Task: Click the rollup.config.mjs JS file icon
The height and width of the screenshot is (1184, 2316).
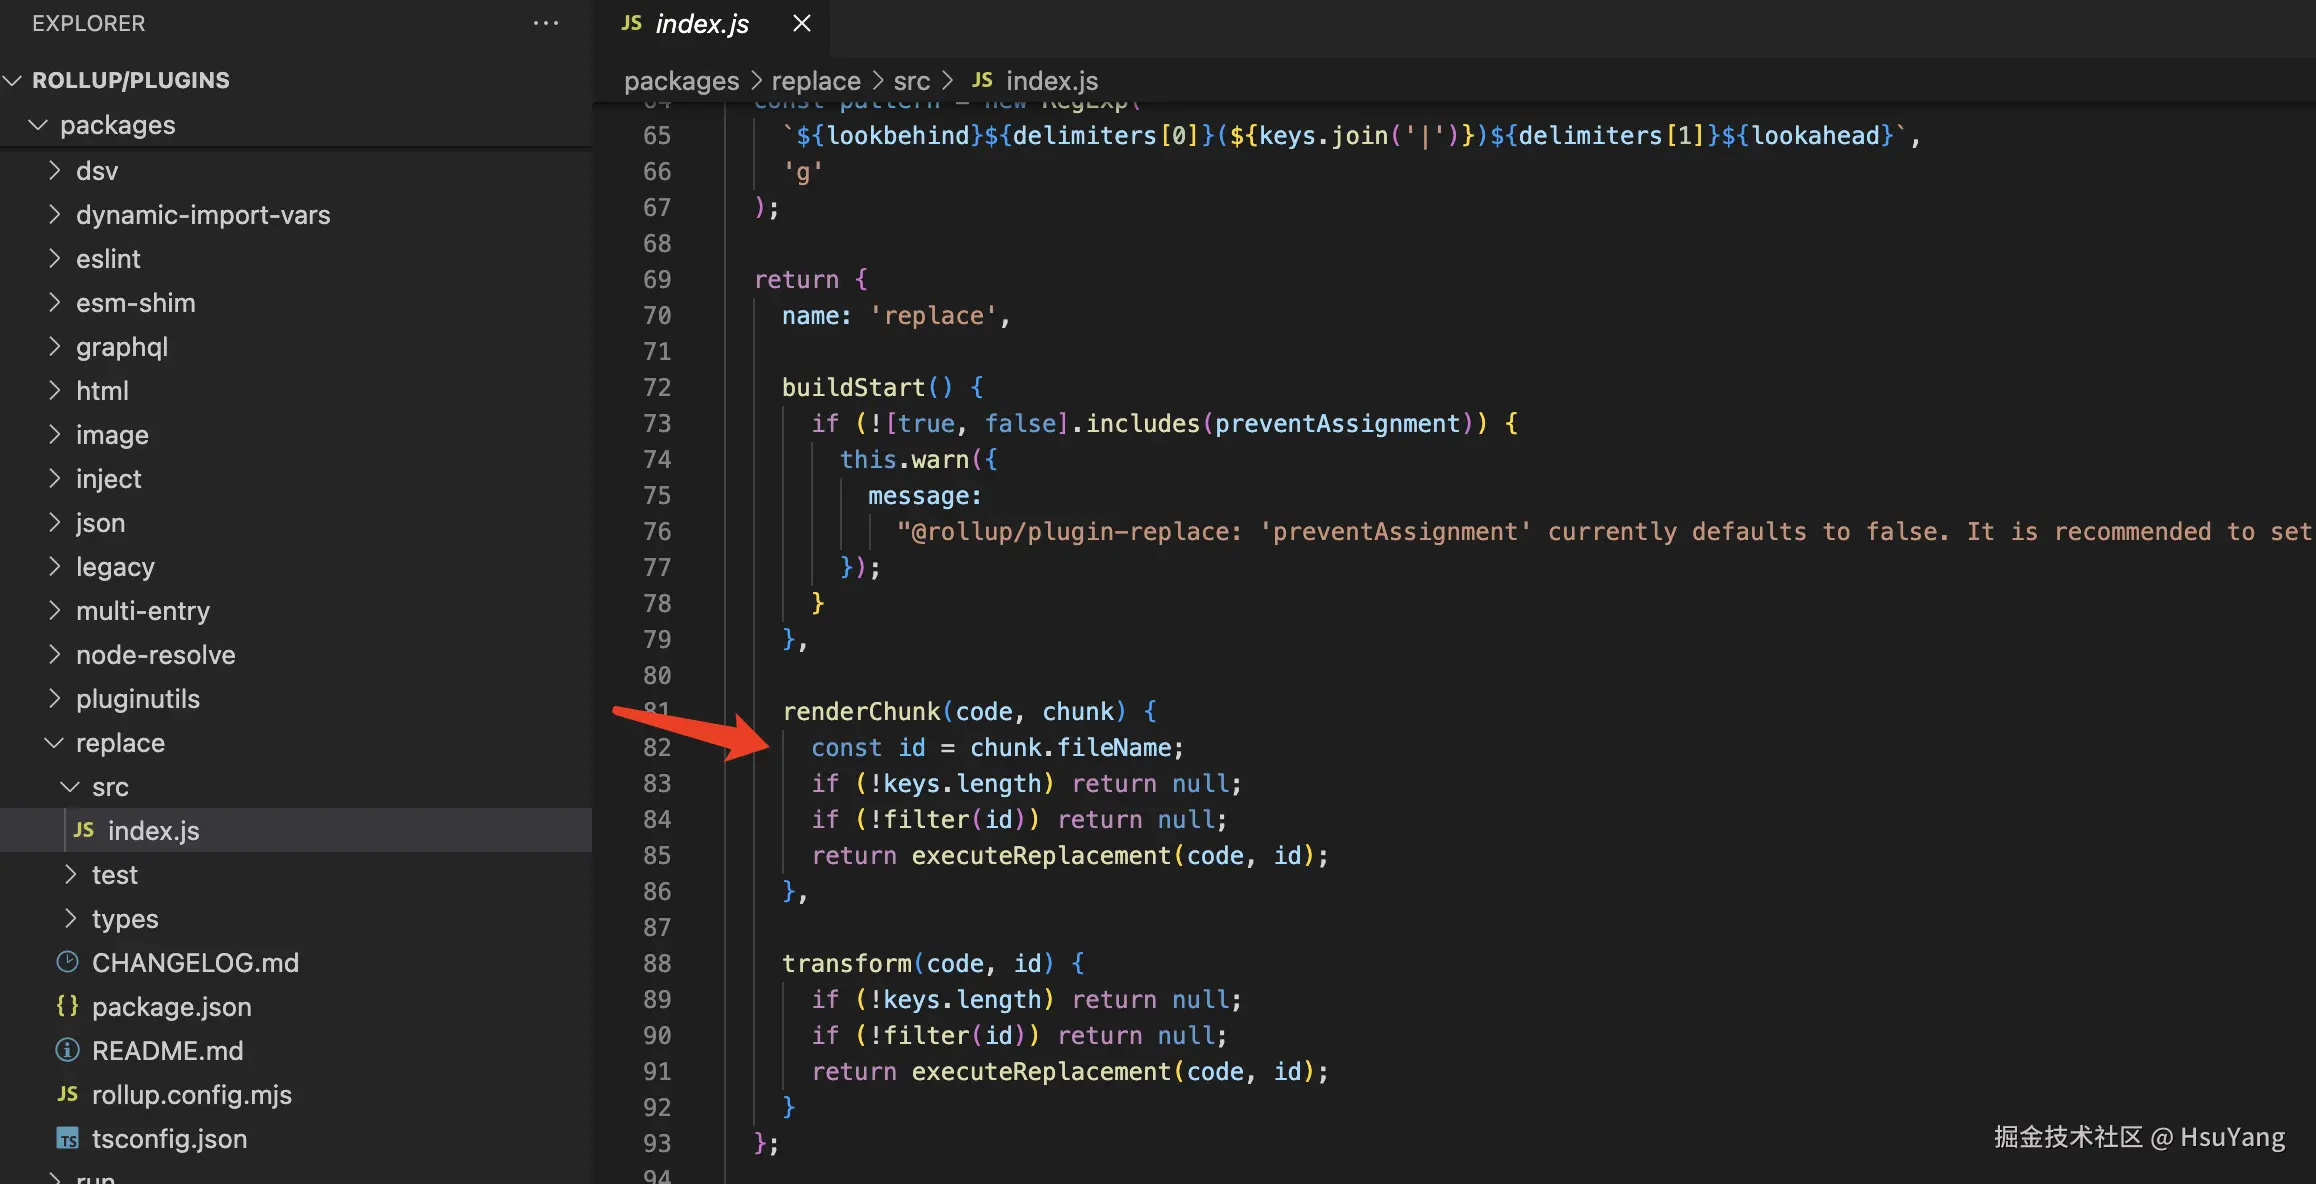Action: tap(67, 1094)
